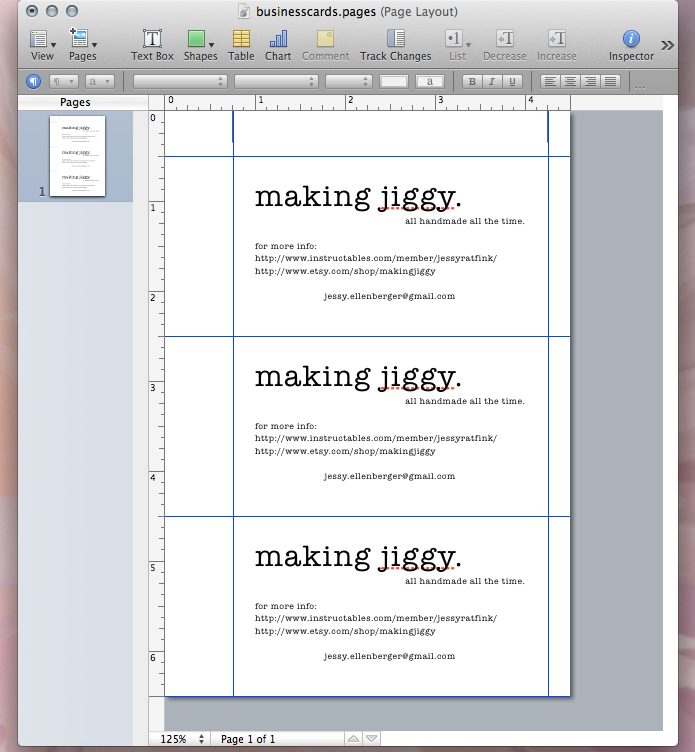Click top card's 'for more info:' line
Viewport: 695px width, 752px height.
pyautogui.click(x=286, y=246)
